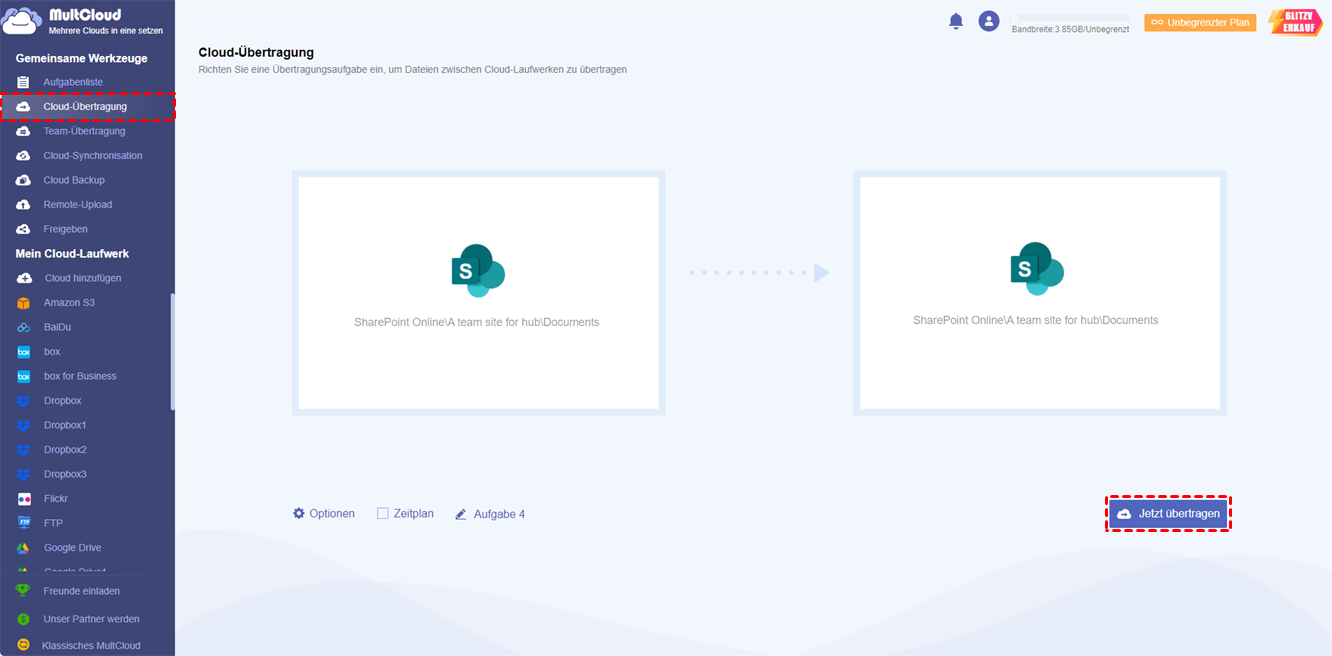Screen dimensions: 1332x656
Task: Click the pencil icon beside Aufgabe 4
Action: pyautogui.click(x=461, y=514)
